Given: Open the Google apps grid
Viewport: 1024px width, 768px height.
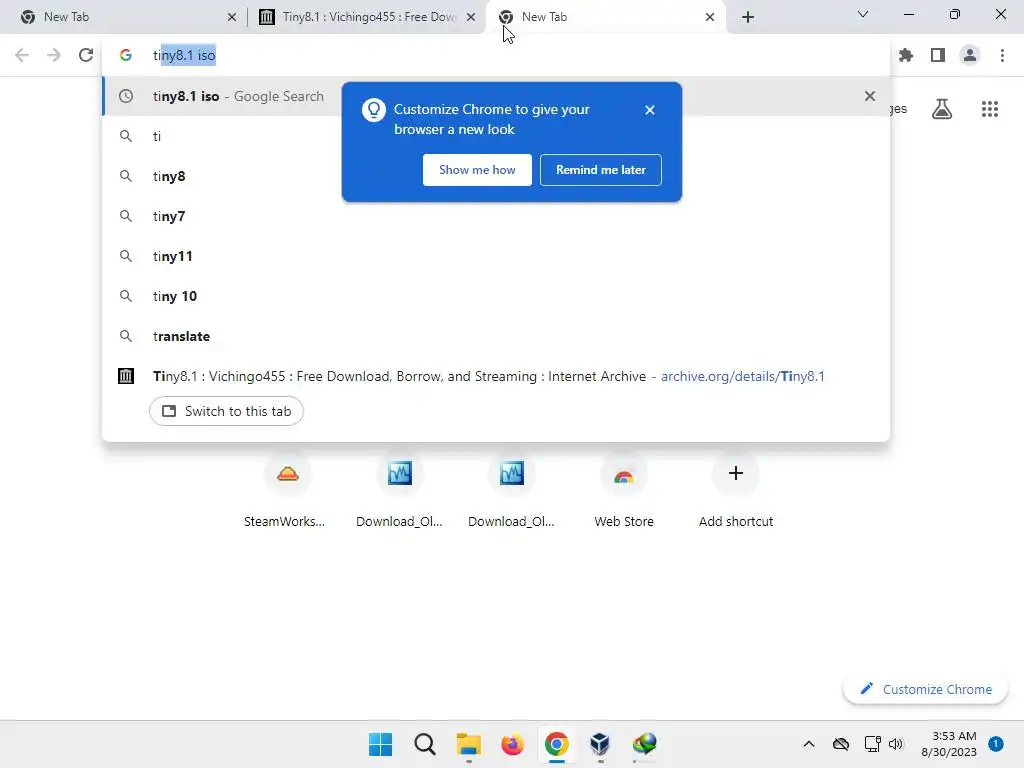Looking at the screenshot, I should [990, 109].
